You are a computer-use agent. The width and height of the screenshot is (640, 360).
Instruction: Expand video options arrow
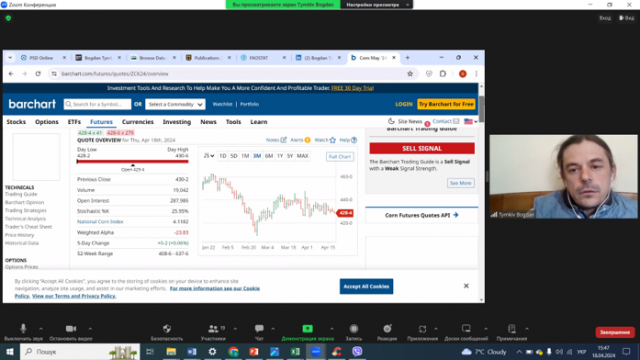click(x=90, y=328)
